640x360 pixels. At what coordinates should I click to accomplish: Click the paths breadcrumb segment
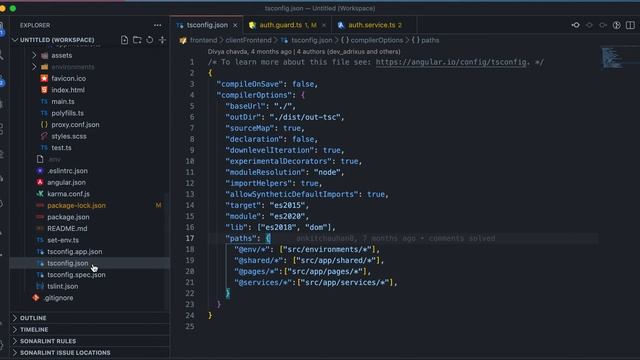(x=430, y=40)
